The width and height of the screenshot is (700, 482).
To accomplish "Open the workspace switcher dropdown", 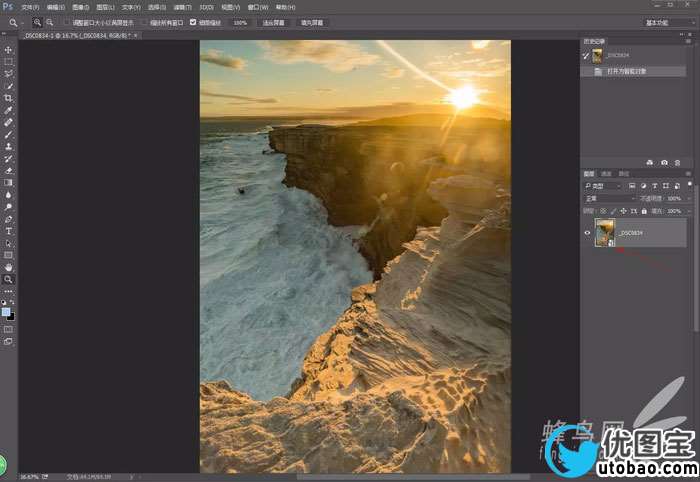I will coord(670,22).
